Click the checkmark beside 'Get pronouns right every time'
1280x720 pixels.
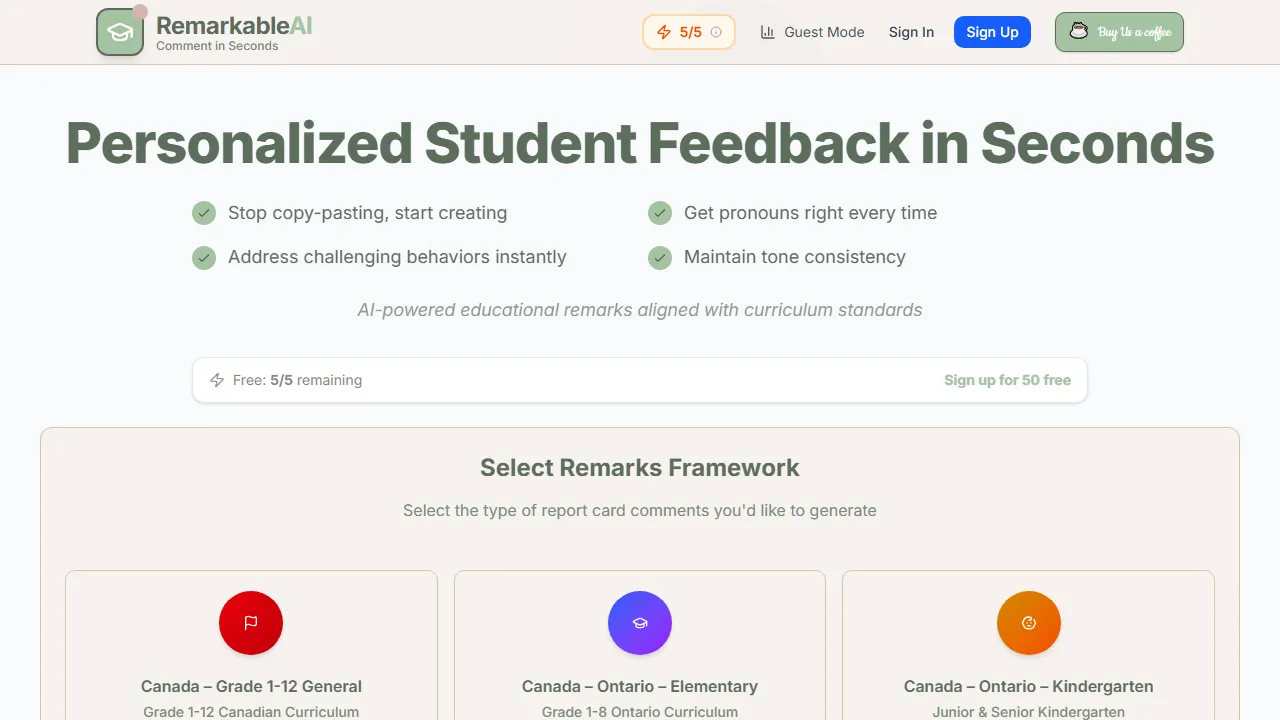[x=660, y=212]
